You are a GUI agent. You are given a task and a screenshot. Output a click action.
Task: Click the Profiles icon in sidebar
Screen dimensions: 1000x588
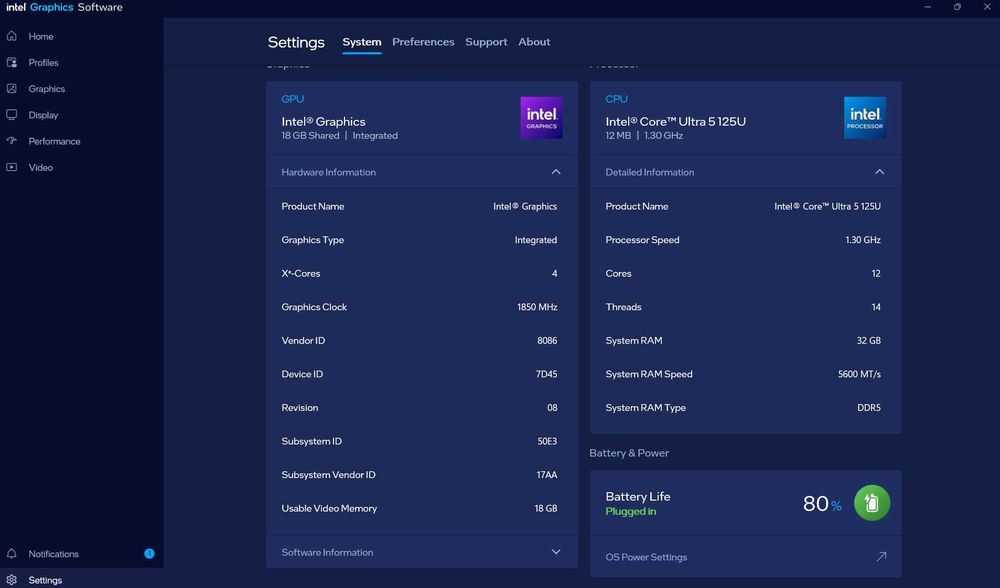tap(11, 62)
